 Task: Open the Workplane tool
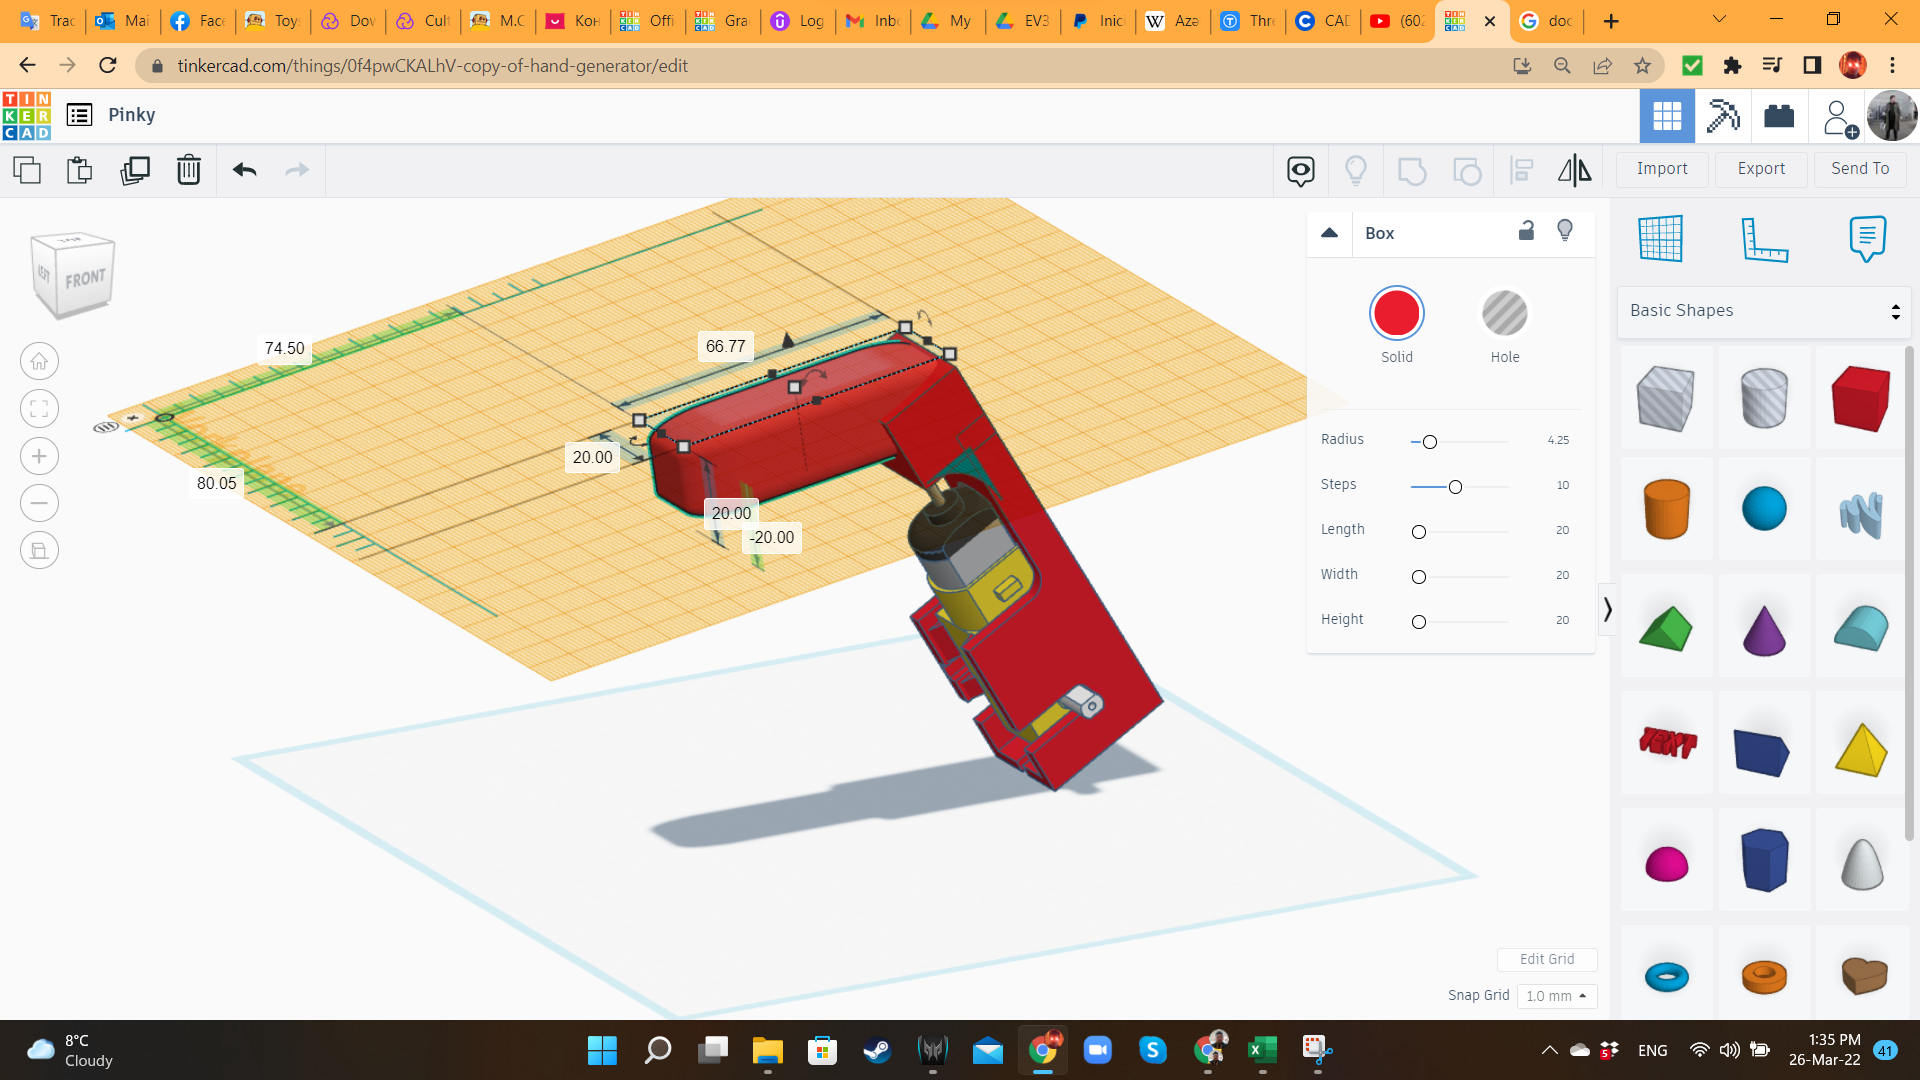click(x=1661, y=239)
